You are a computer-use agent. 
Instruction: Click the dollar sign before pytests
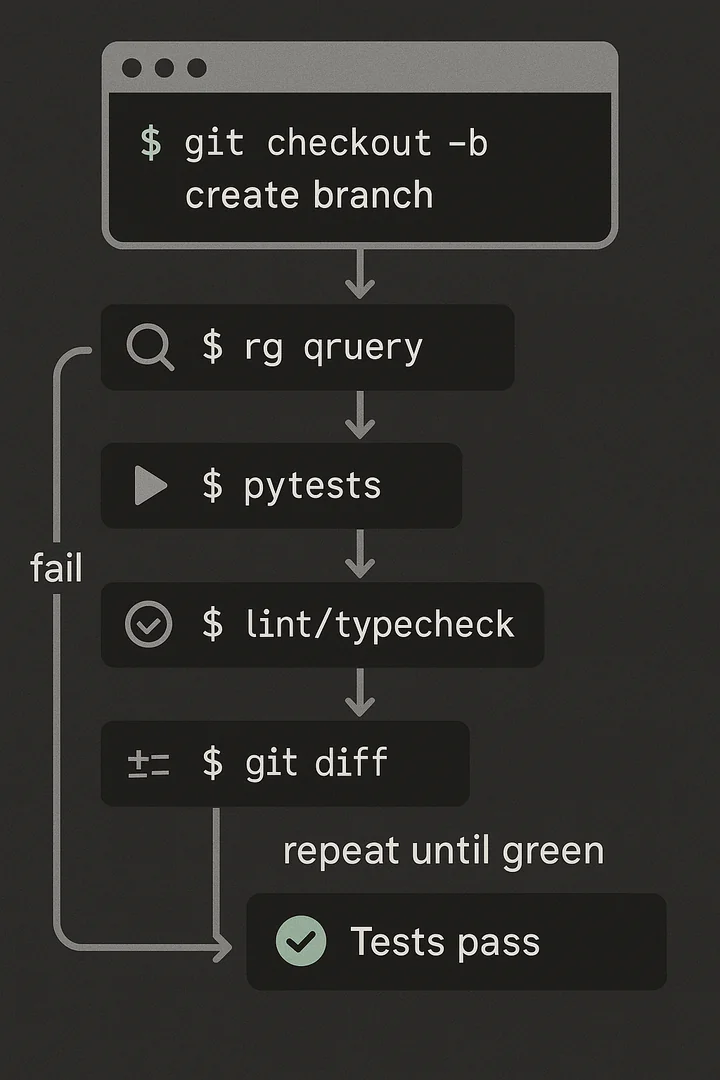tap(213, 485)
